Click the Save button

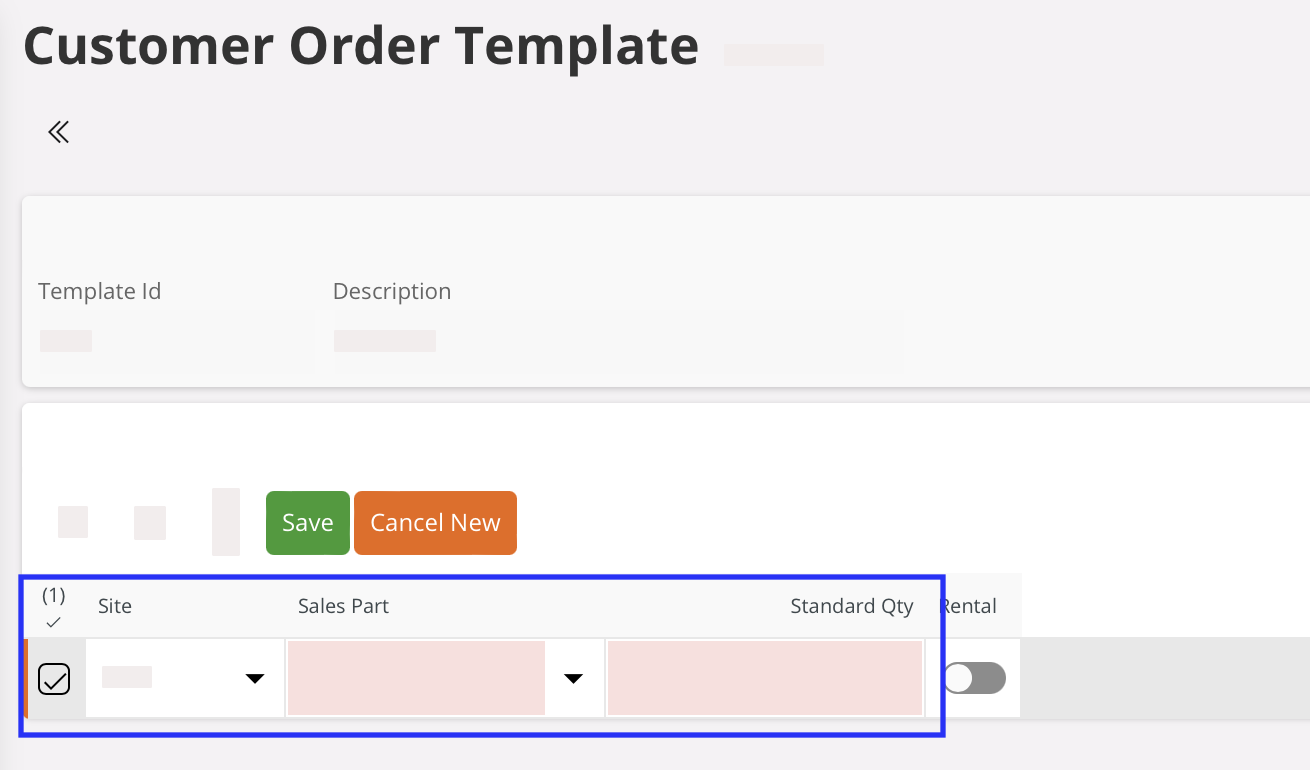point(307,523)
